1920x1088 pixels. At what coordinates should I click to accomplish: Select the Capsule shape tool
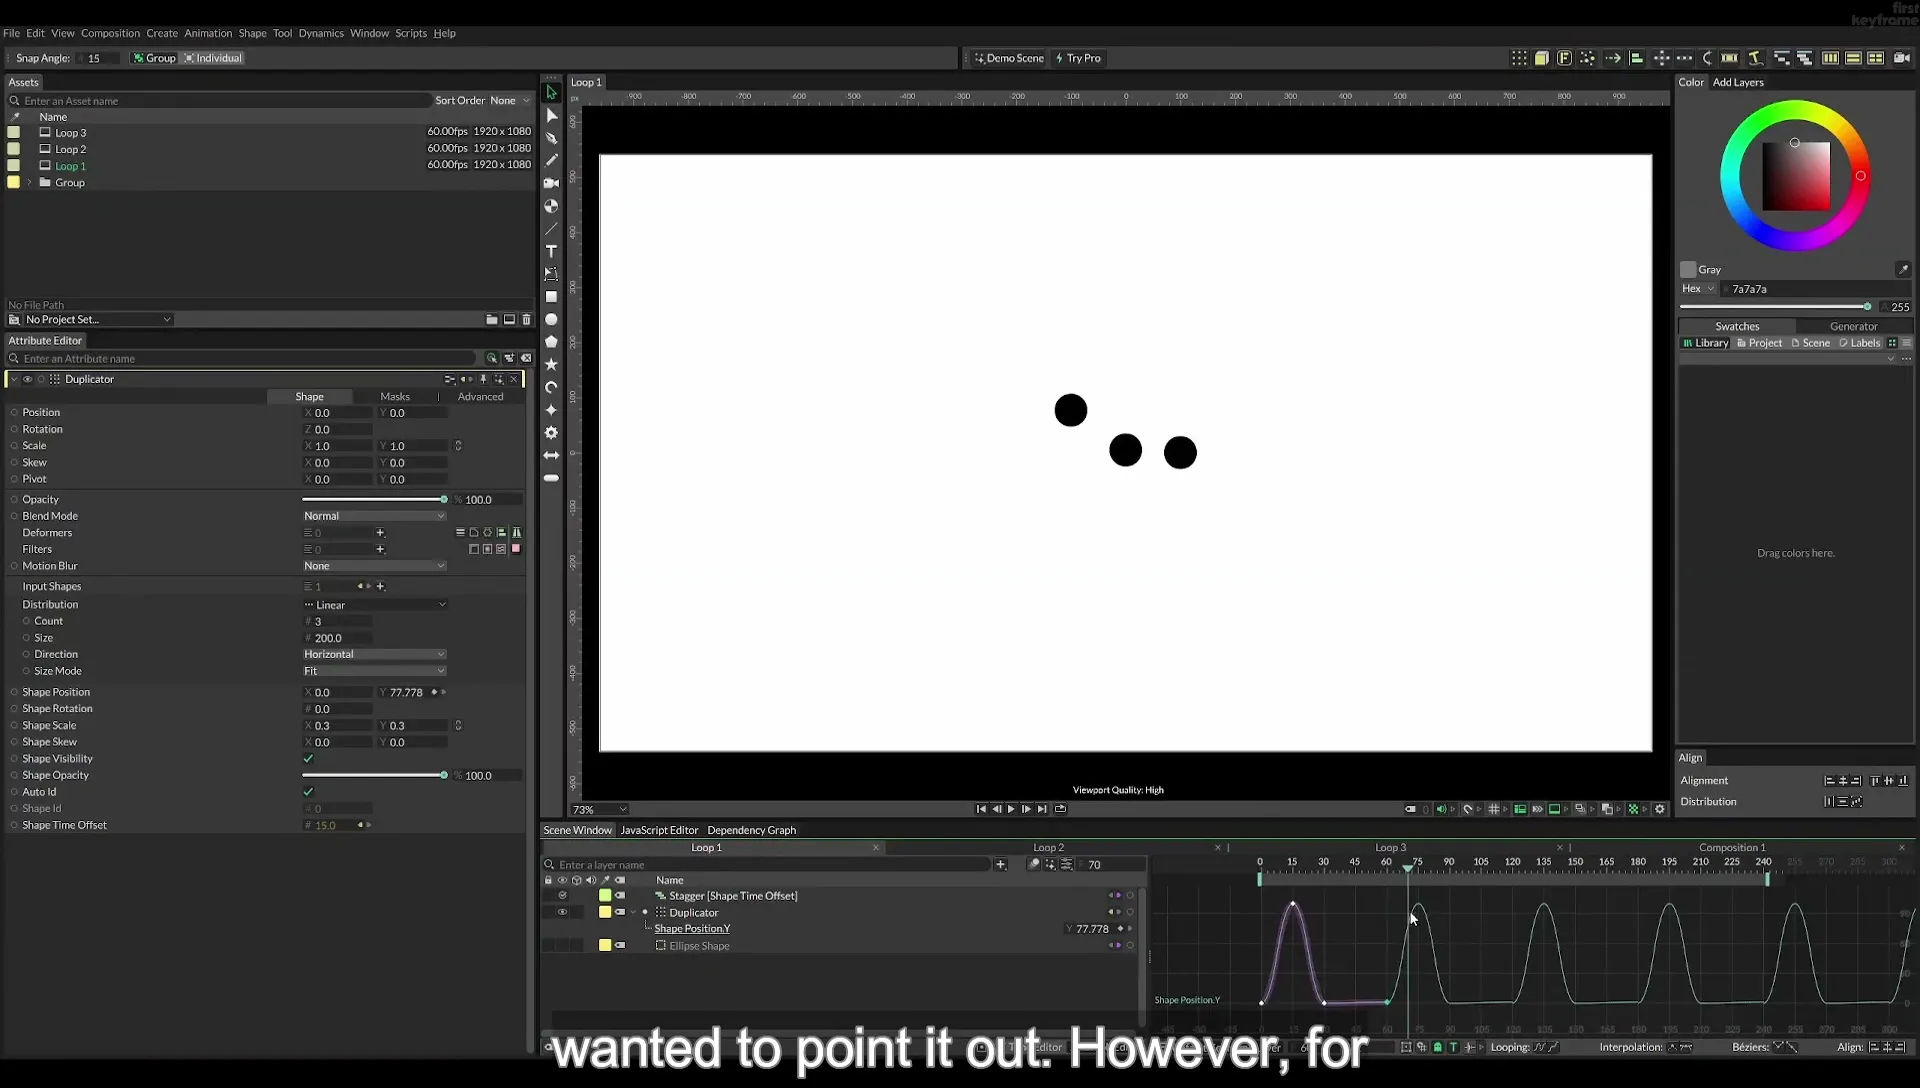coord(551,478)
